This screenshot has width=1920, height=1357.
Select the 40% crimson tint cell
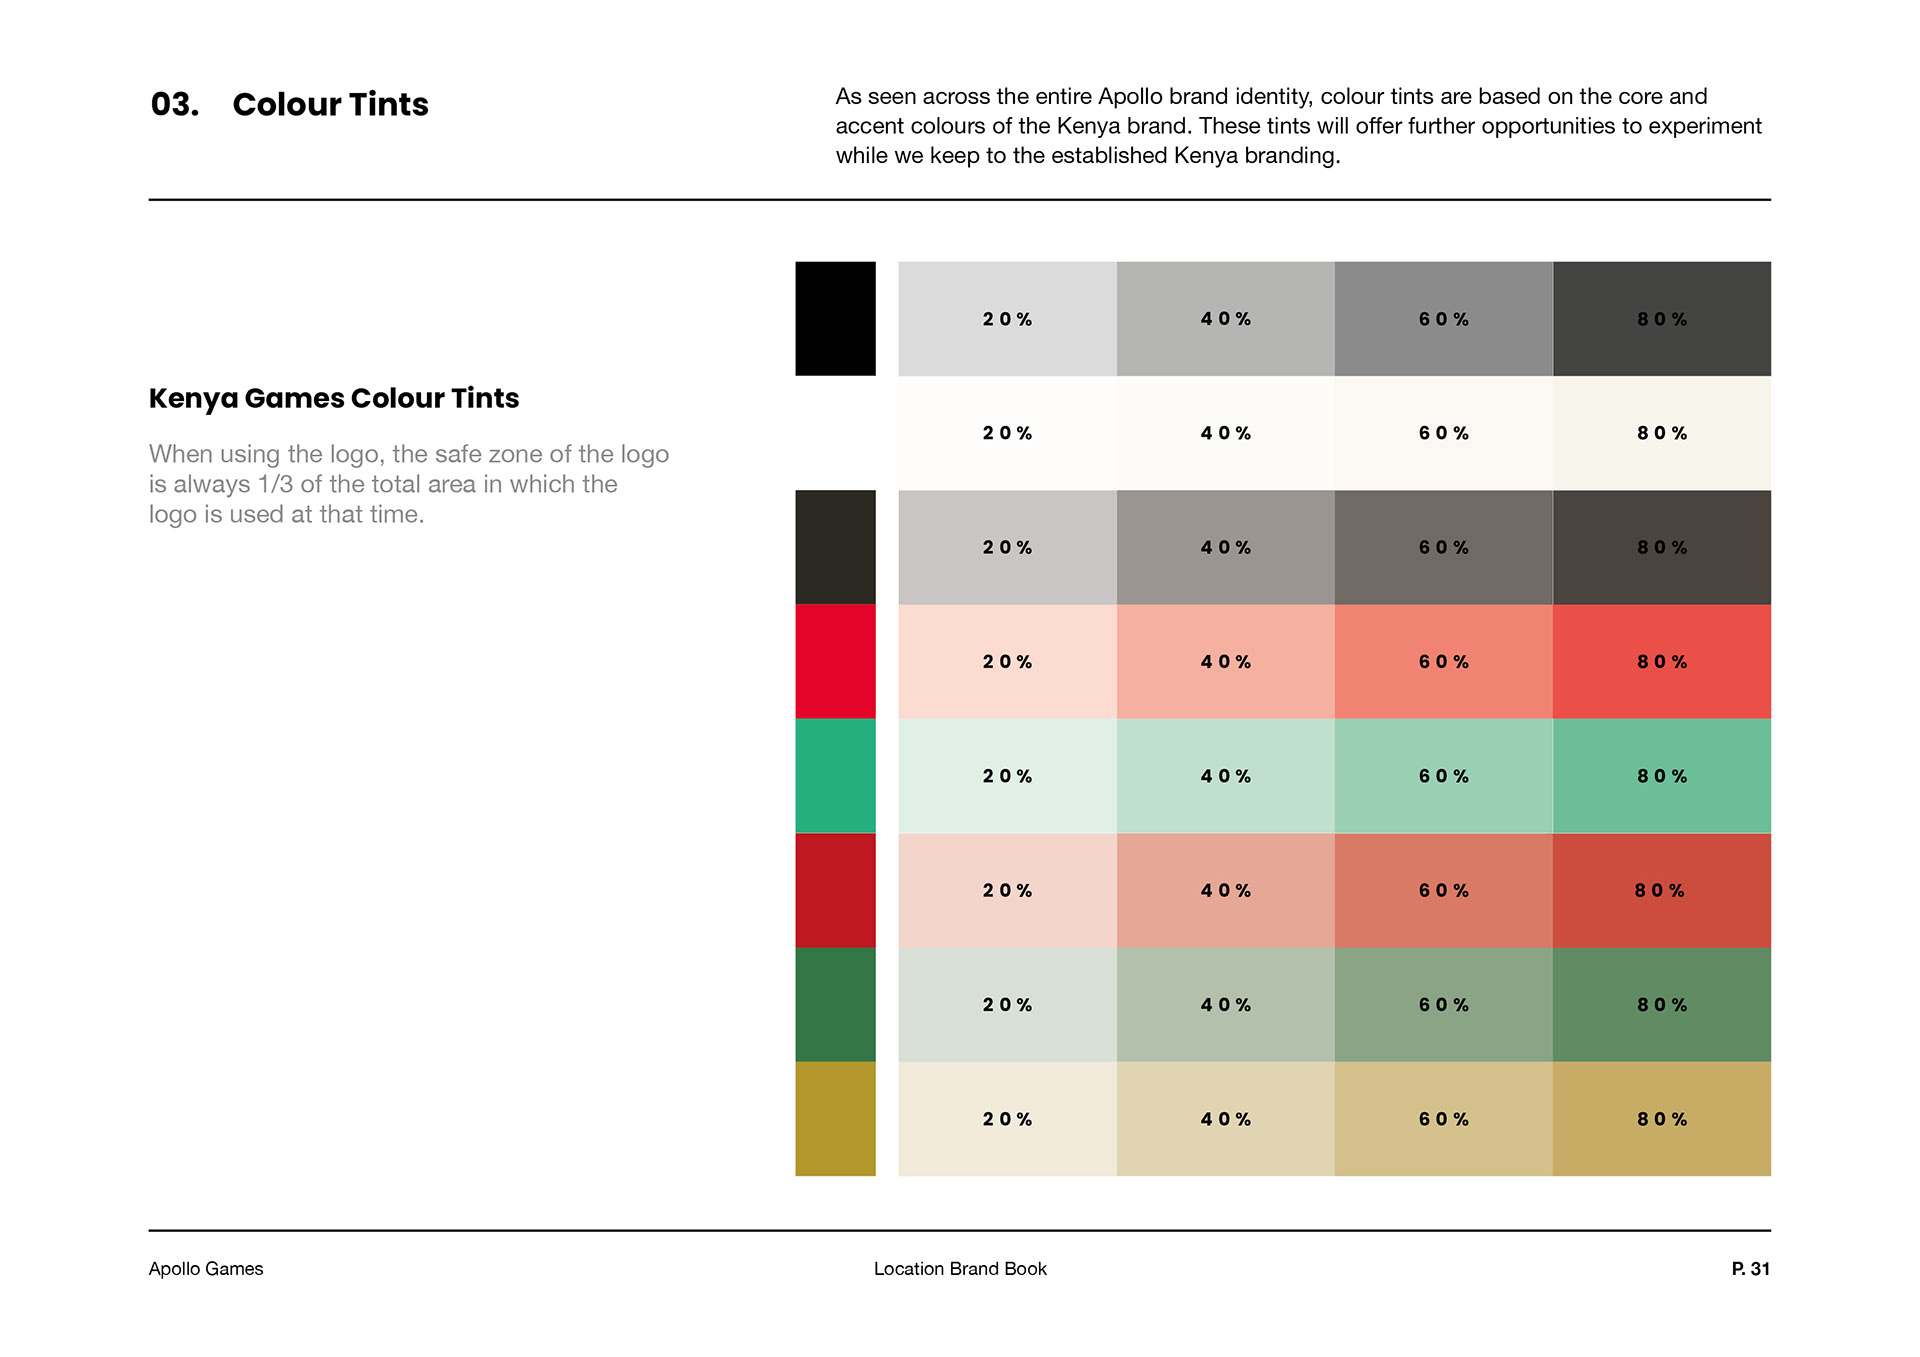click(1225, 890)
